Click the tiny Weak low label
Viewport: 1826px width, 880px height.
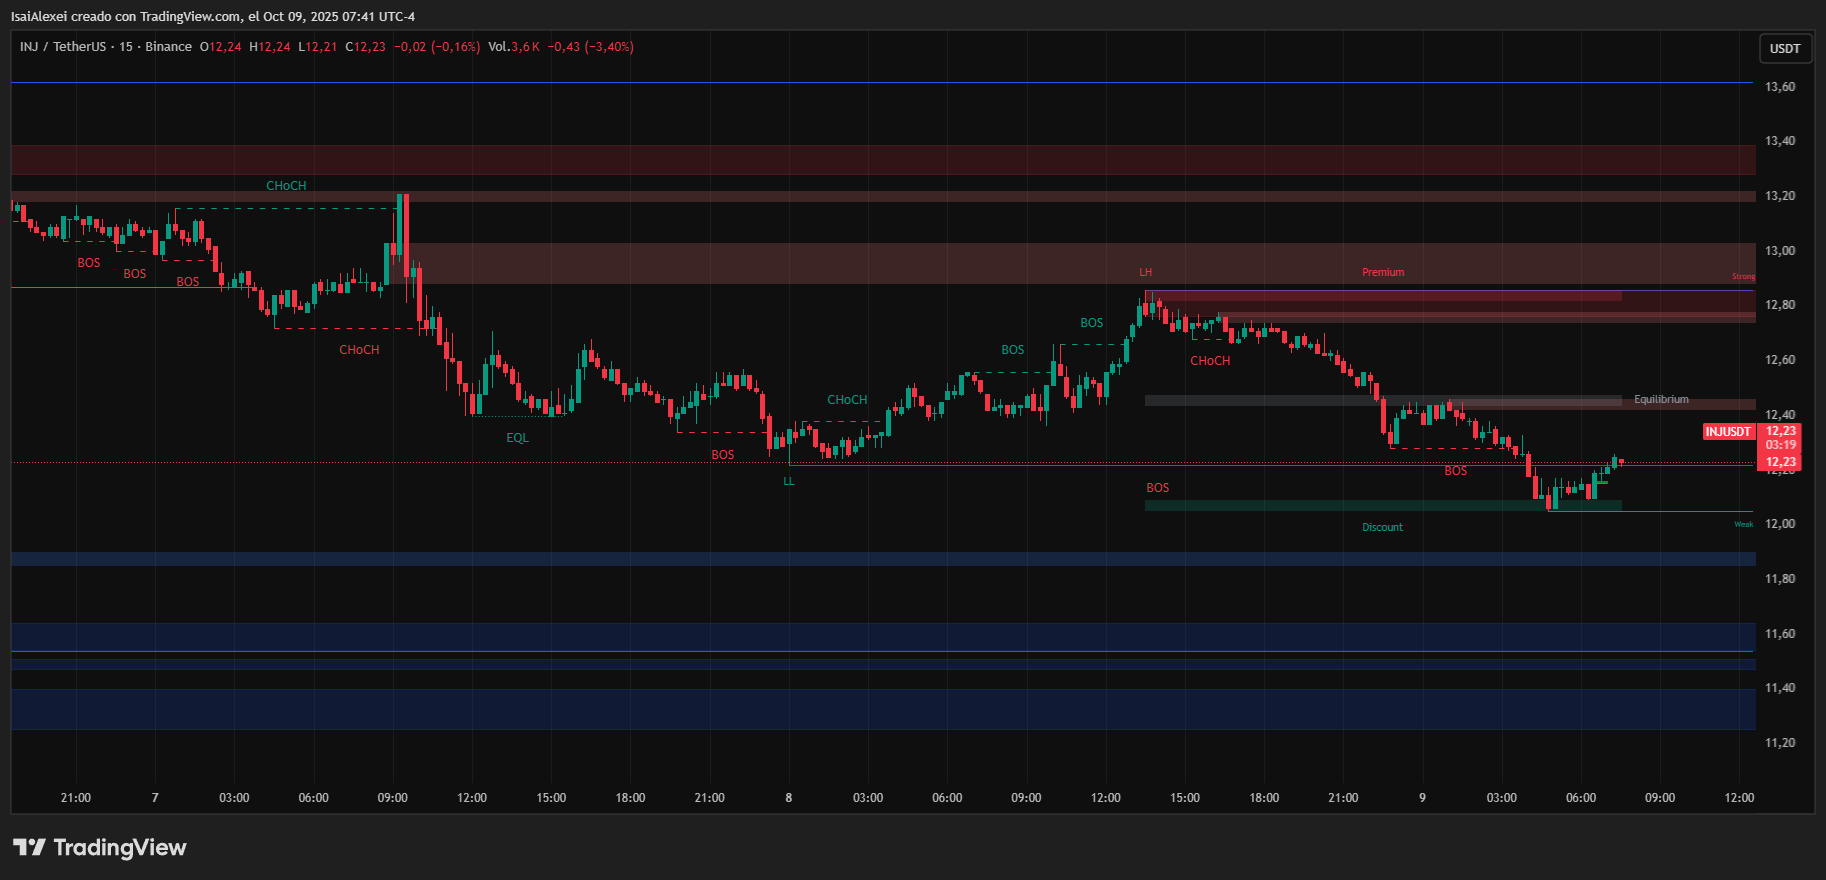[x=1743, y=524]
